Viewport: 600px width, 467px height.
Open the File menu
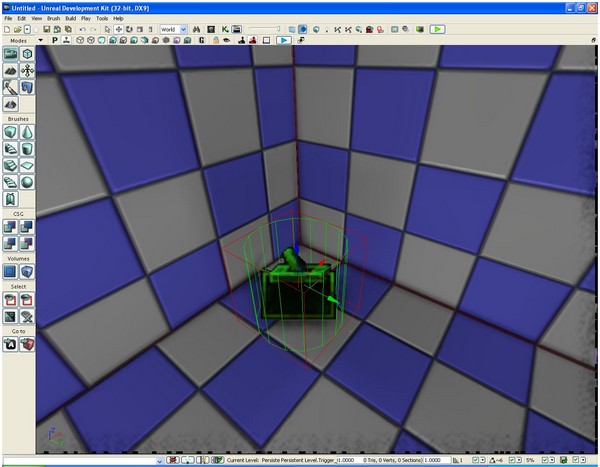(8, 18)
